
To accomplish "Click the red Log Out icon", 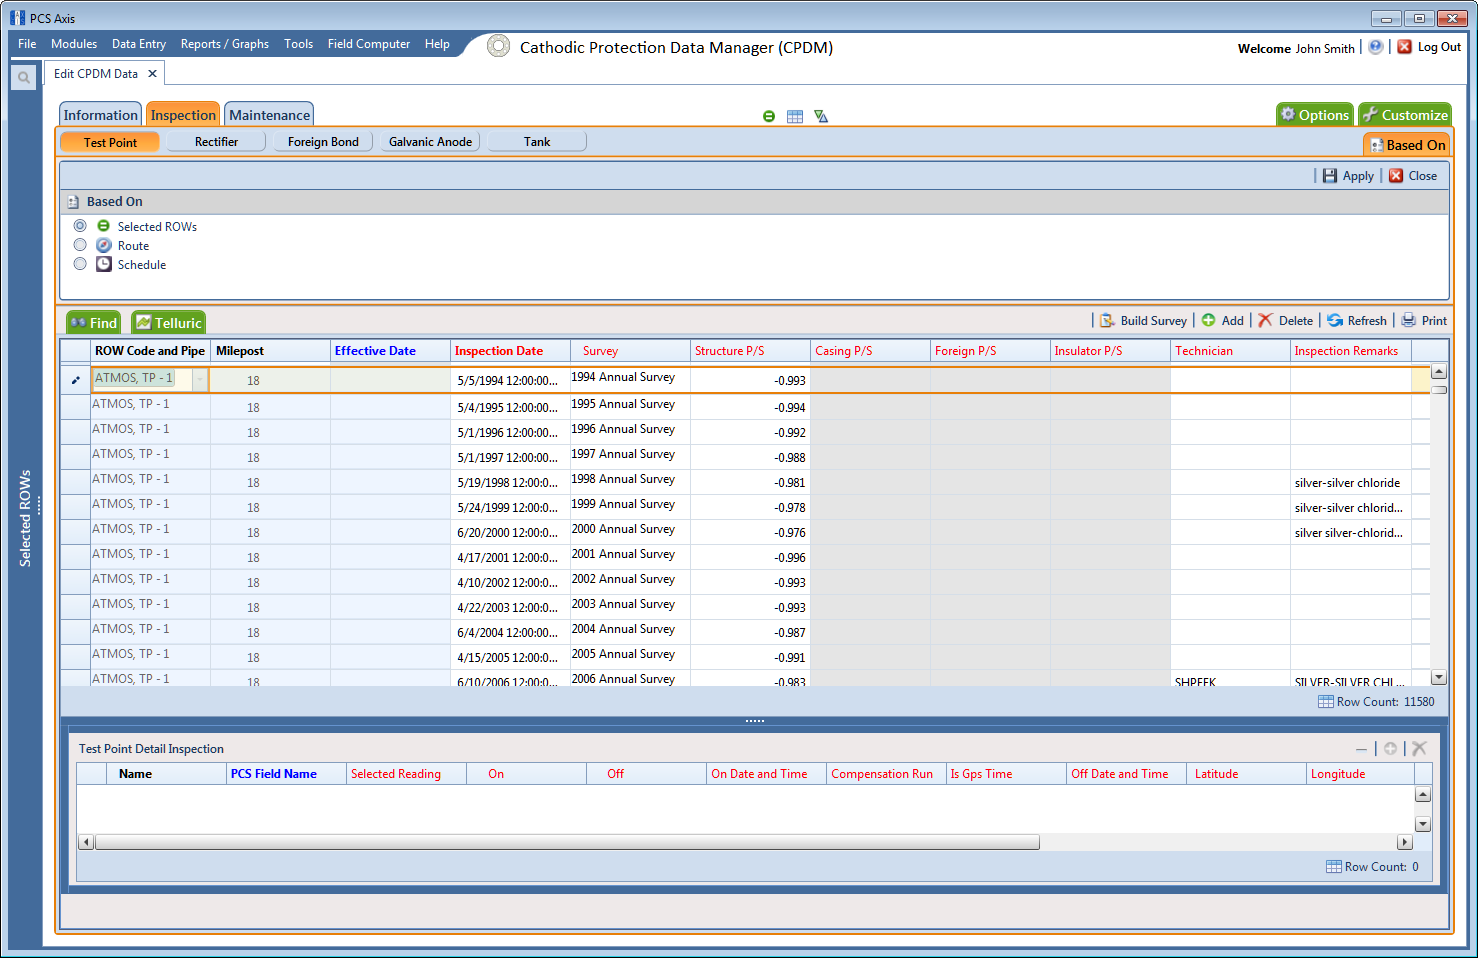I will pos(1404,47).
